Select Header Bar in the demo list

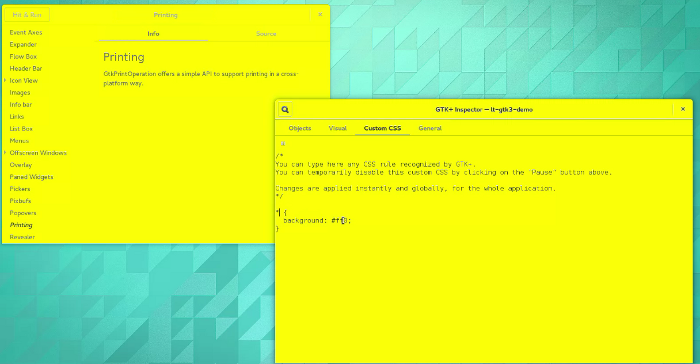click(26, 69)
